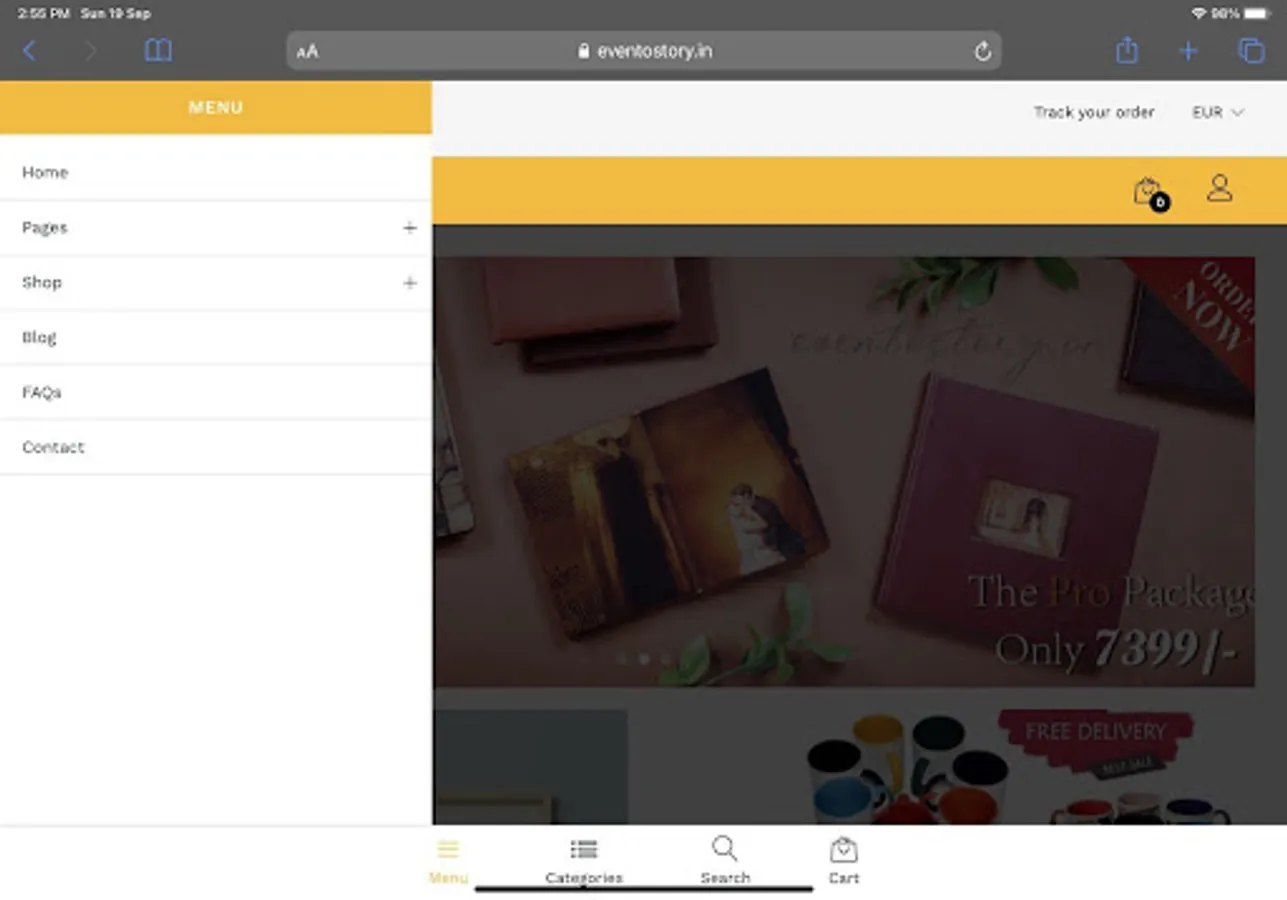Open FAQs from the sidebar menu
The height and width of the screenshot is (900, 1287).
(x=40, y=392)
